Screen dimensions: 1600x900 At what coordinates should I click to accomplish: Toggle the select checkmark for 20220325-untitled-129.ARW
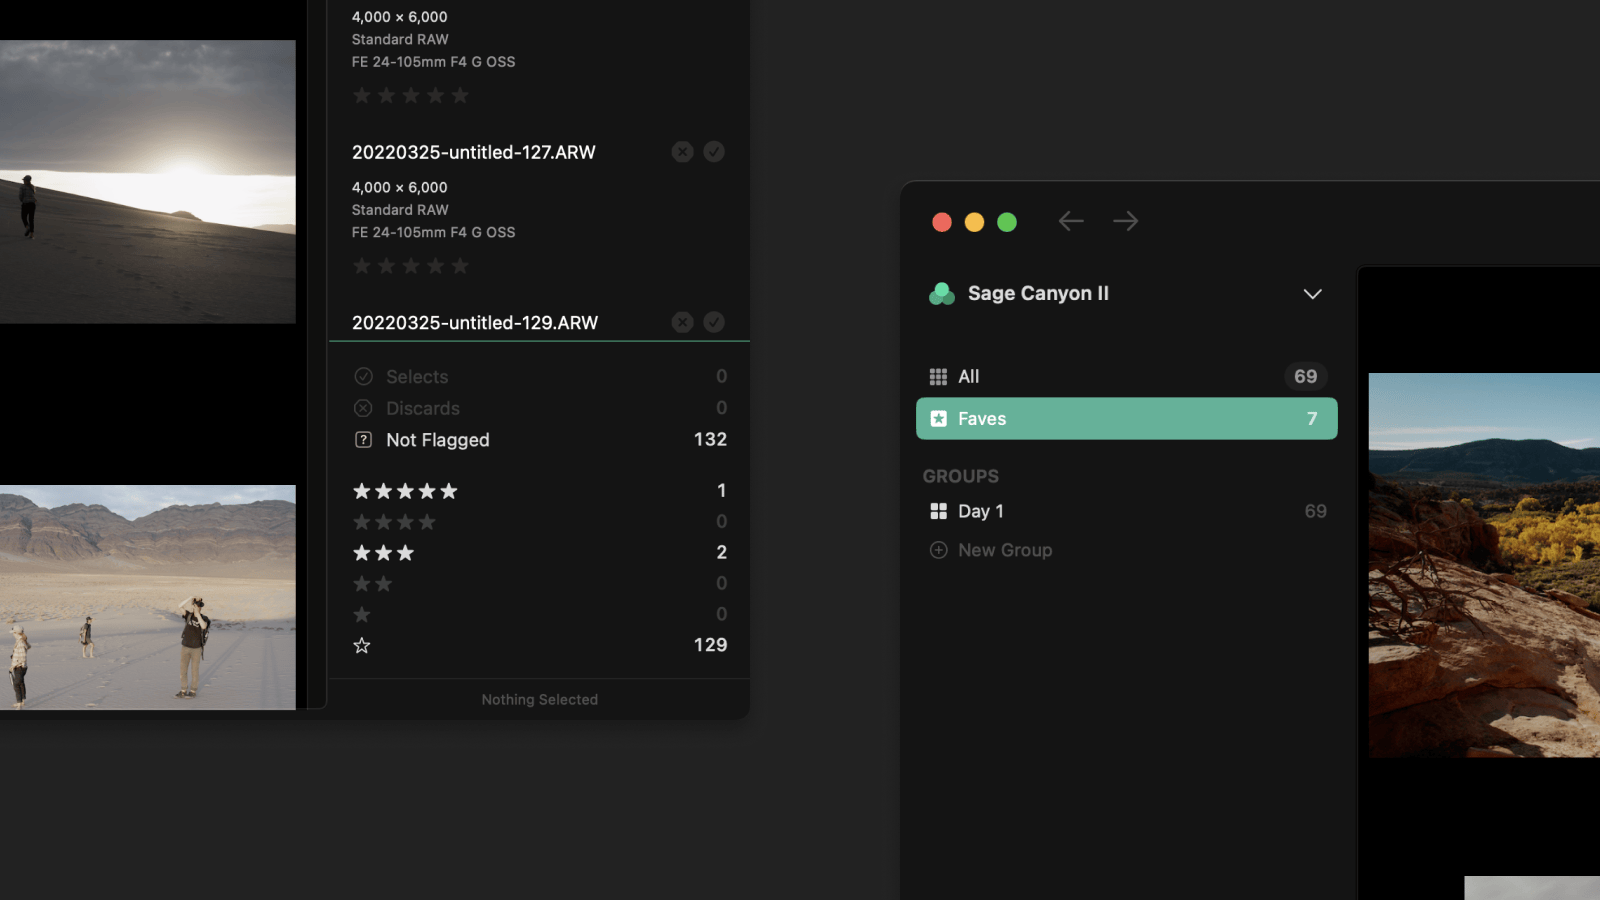[x=714, y=322]
